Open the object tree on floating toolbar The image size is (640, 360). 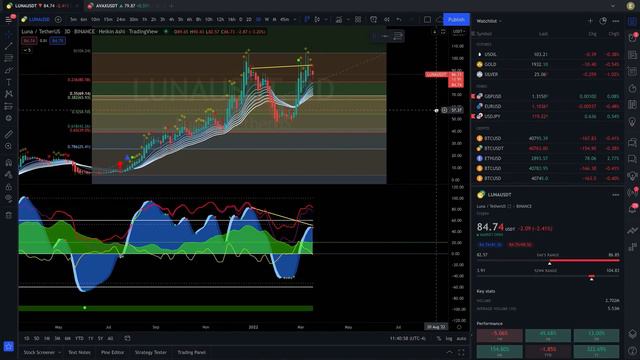398,36
